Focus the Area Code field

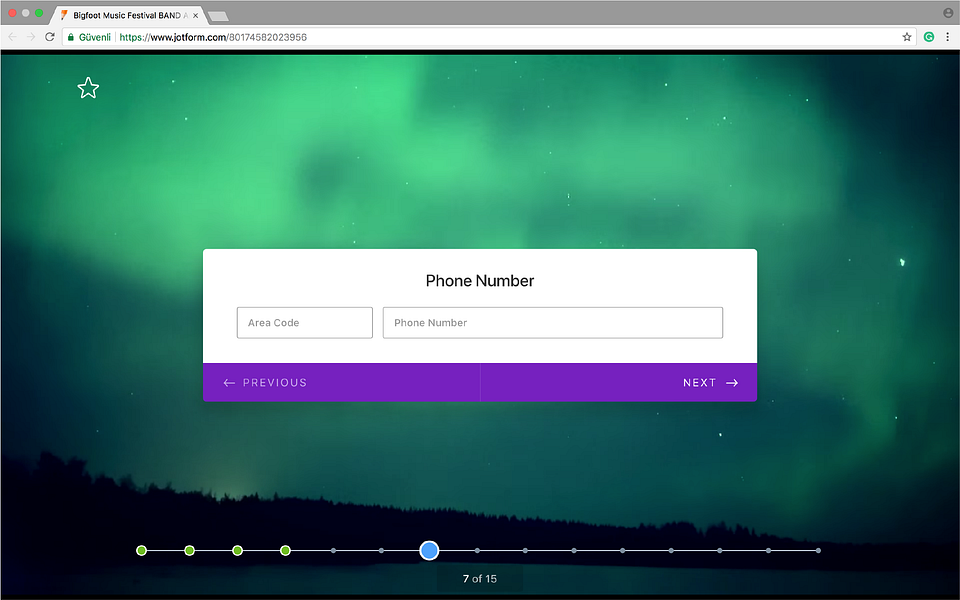click(x=305, y=323)
